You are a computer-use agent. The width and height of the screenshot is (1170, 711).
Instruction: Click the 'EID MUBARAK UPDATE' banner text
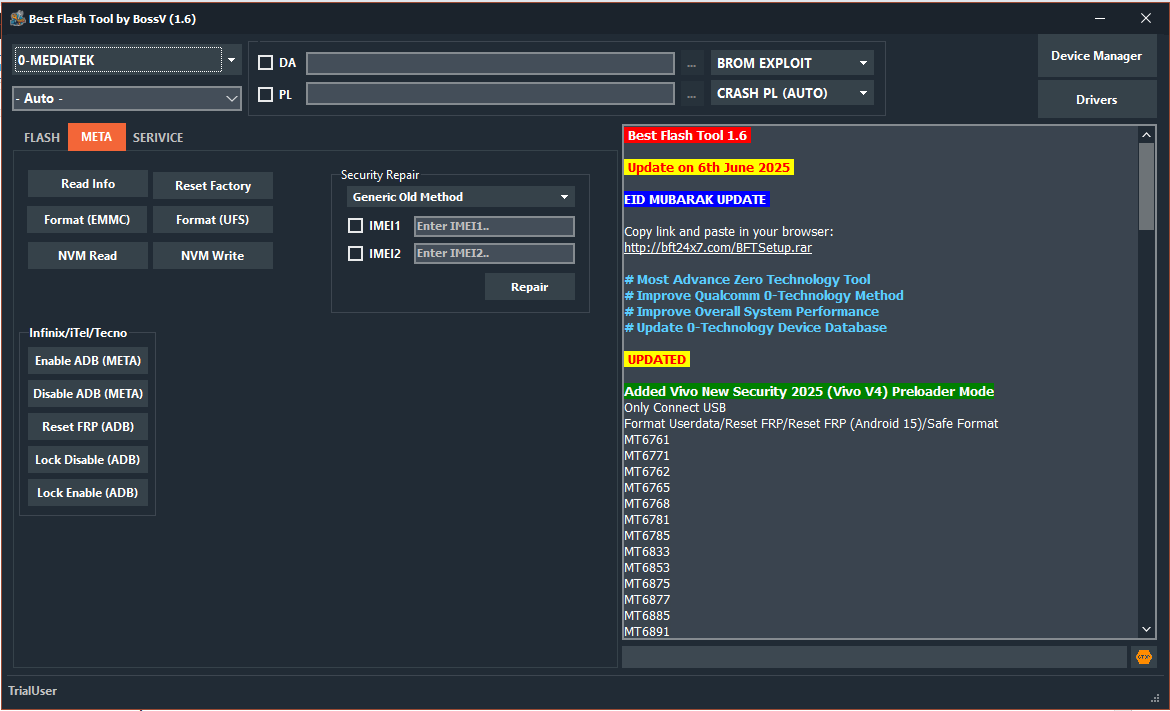(696, 200)
